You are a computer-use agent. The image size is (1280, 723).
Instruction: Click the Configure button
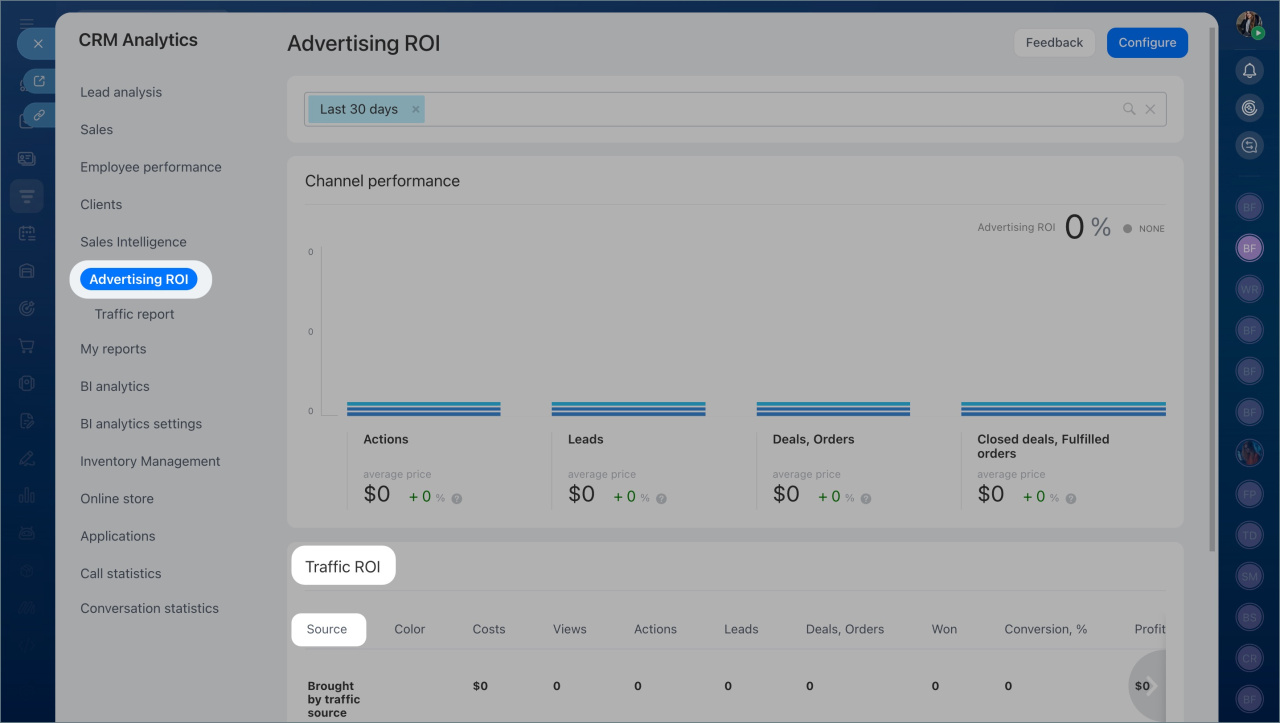click(x=1147, y=43)
